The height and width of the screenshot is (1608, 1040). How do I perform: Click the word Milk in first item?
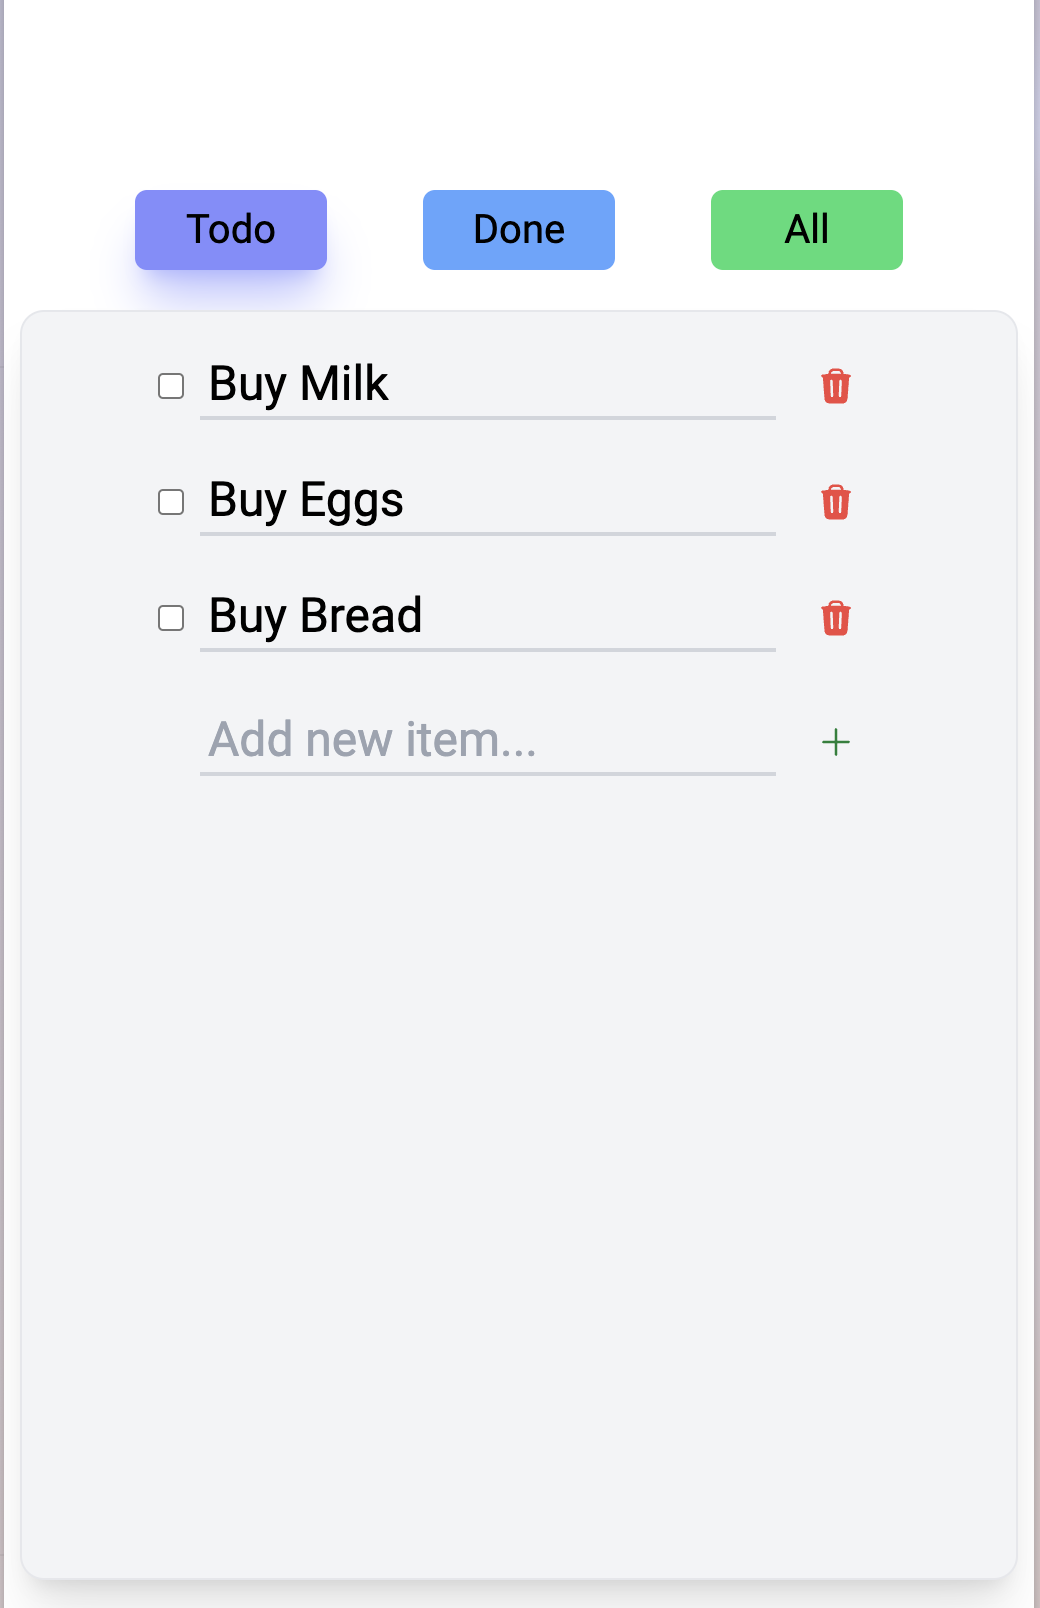coord(344,384)
